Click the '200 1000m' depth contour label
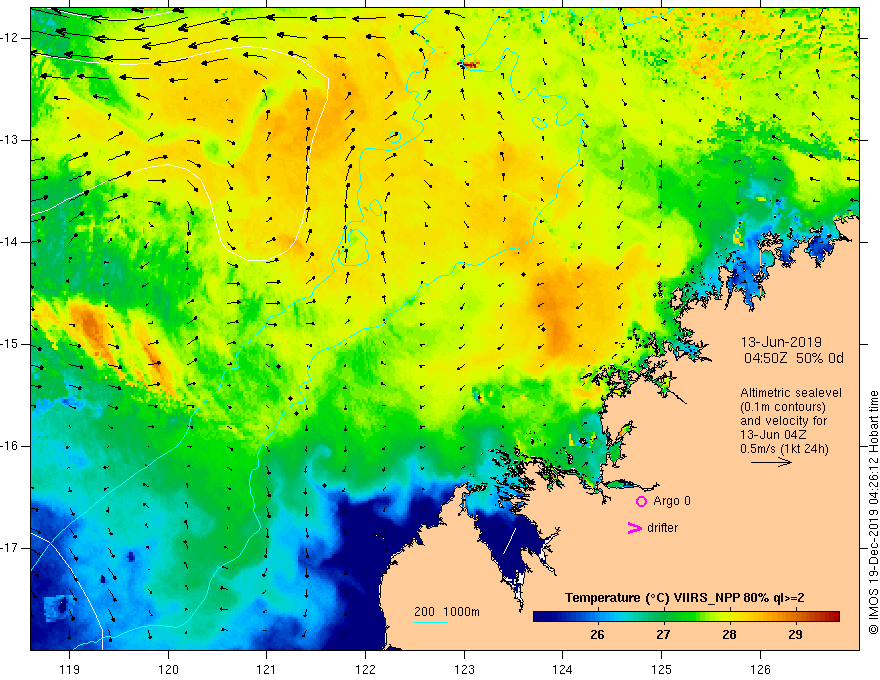 click(x=447, y=612)
